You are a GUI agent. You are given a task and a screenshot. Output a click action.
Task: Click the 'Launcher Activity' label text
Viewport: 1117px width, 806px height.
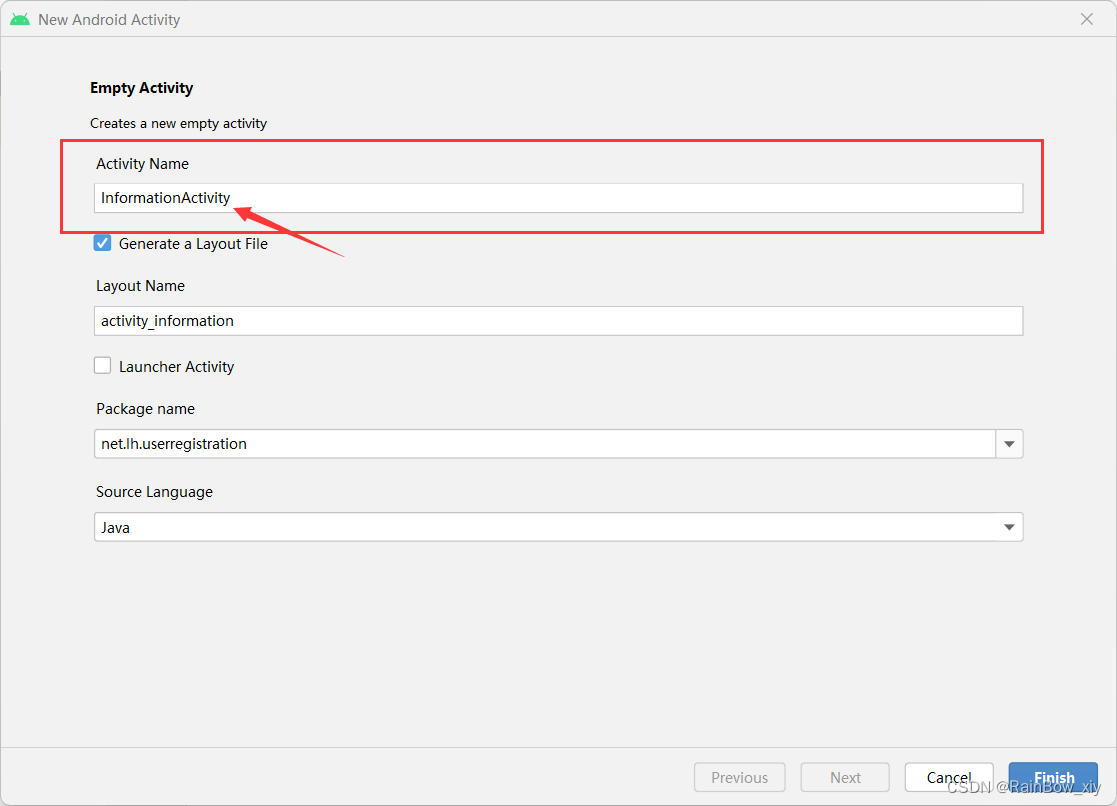[x=176, y=366]
